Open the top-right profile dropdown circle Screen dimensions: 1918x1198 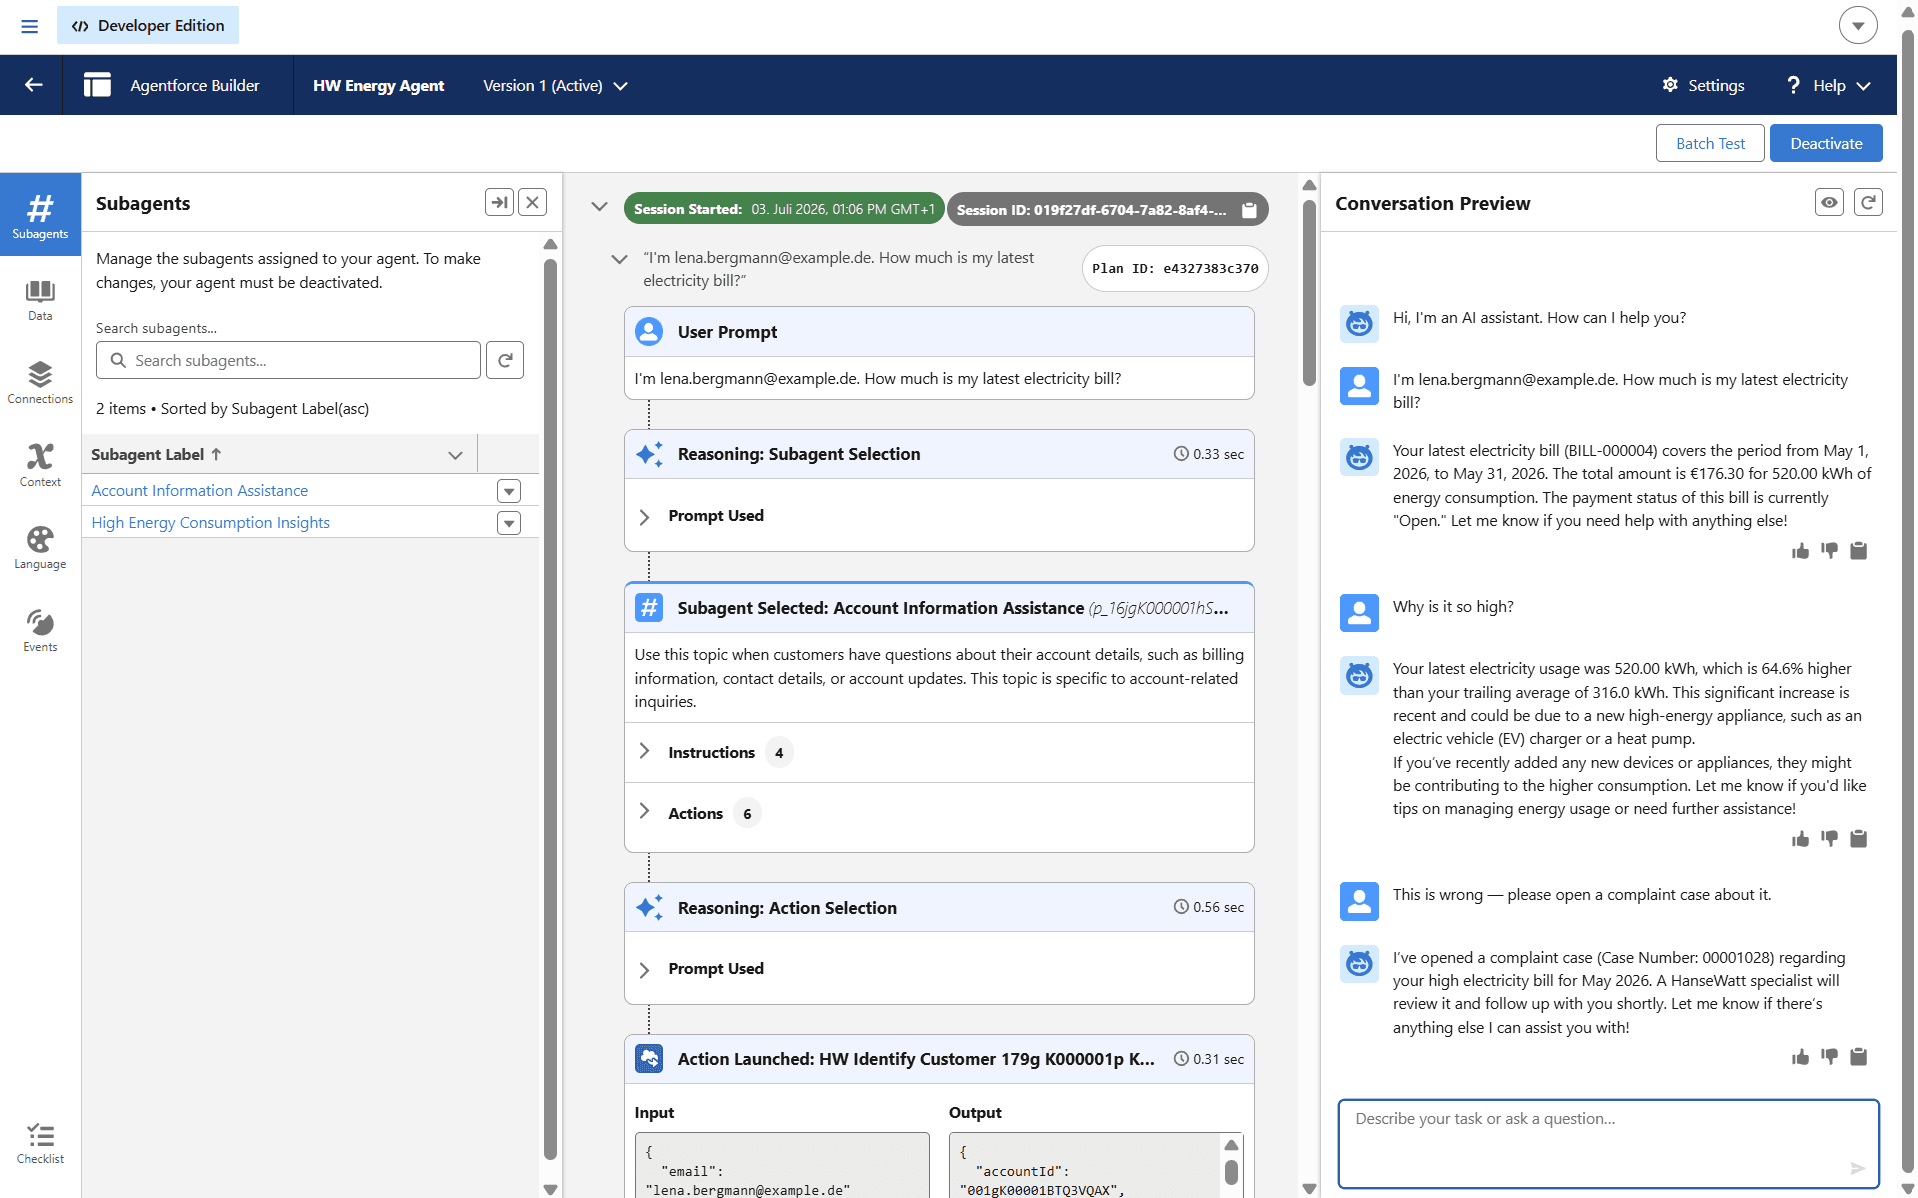coord(1858,26)
